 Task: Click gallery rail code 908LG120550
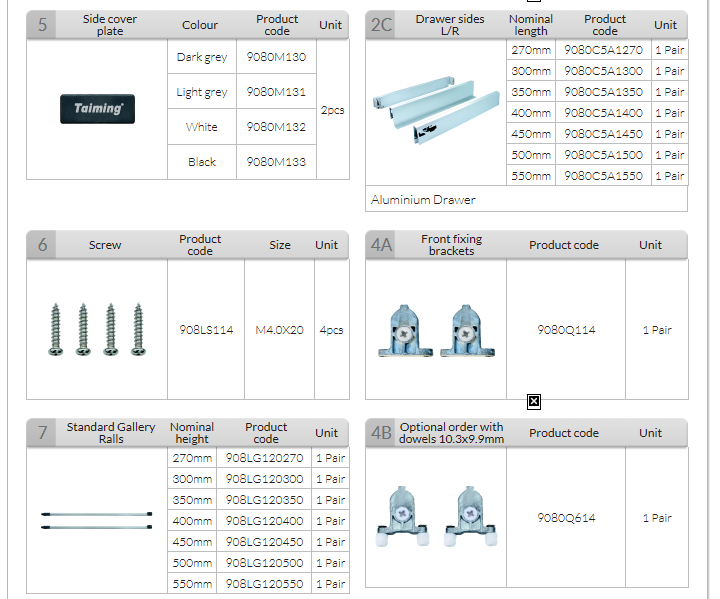tap(264, 583)
